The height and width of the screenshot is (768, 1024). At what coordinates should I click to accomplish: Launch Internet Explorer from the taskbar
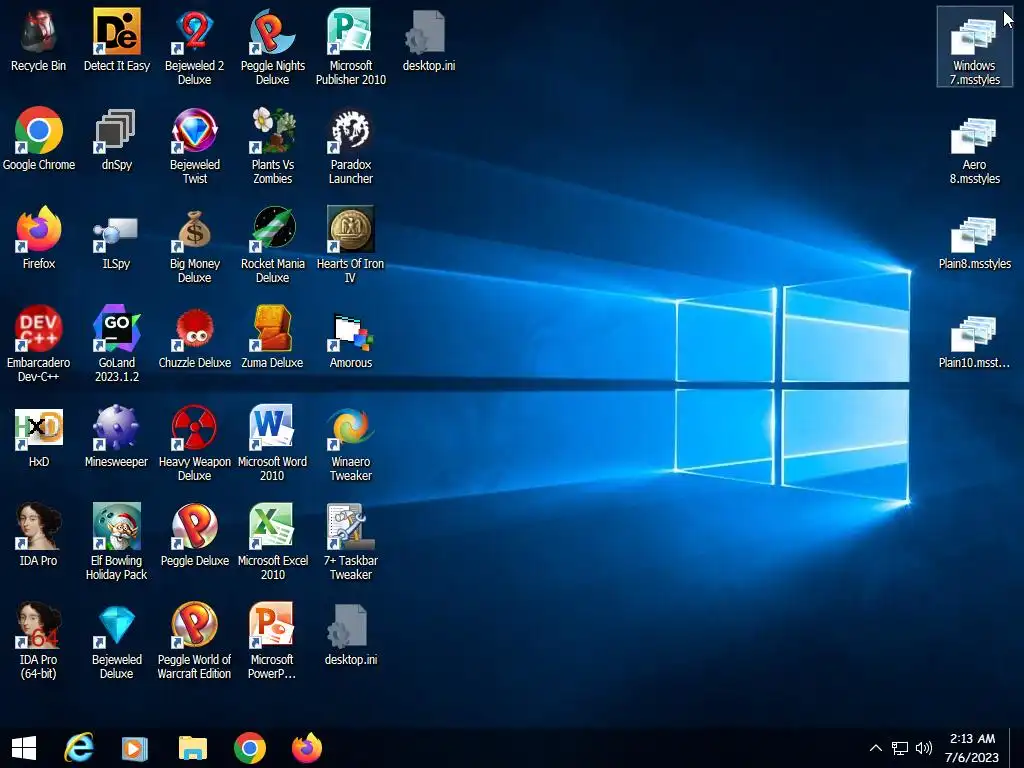pyautogui.click(x=79, y=748)
